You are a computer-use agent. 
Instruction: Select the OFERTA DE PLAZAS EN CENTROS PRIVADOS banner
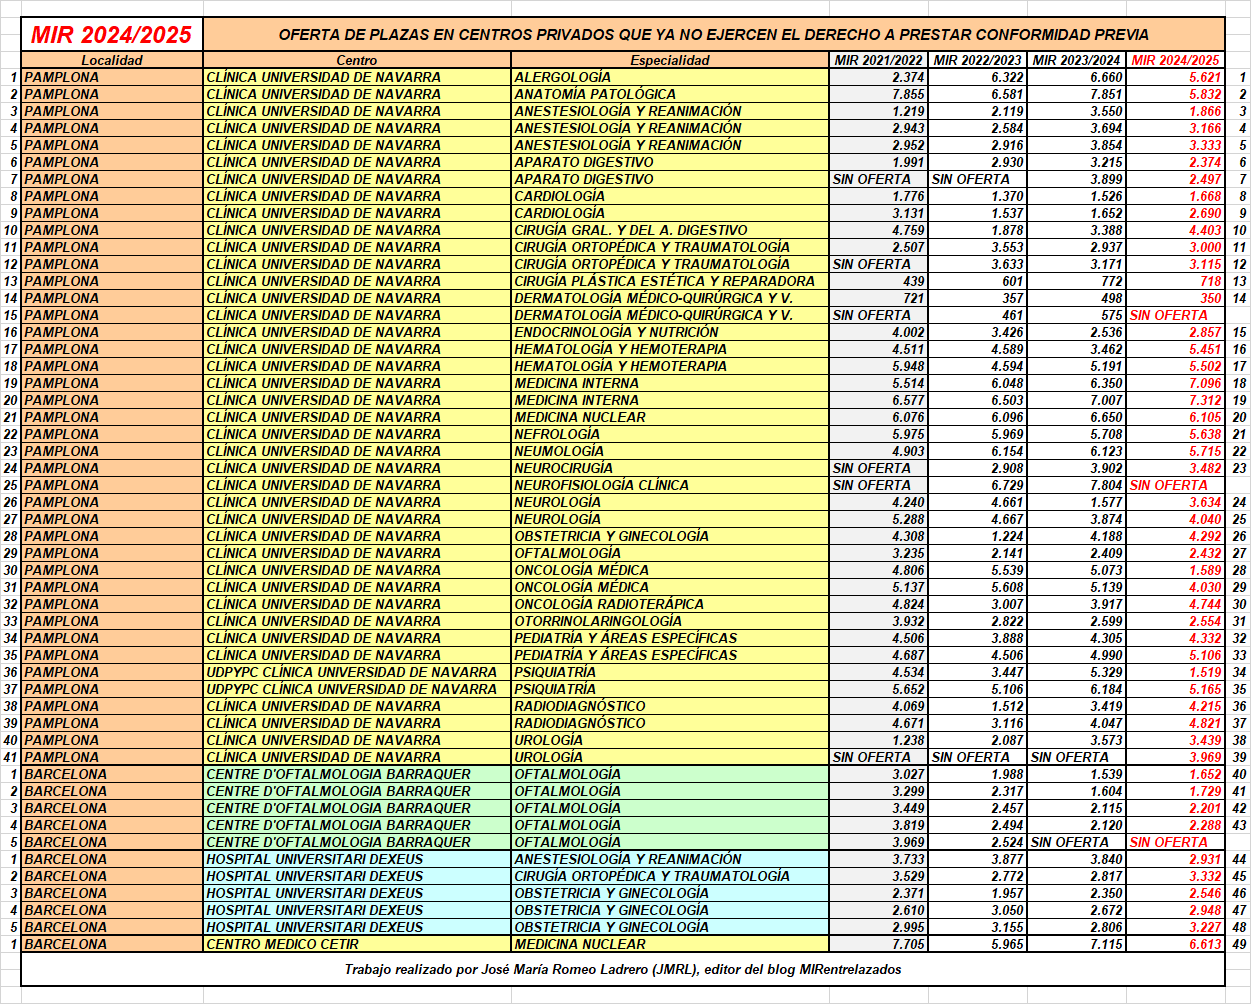[714, 34]
